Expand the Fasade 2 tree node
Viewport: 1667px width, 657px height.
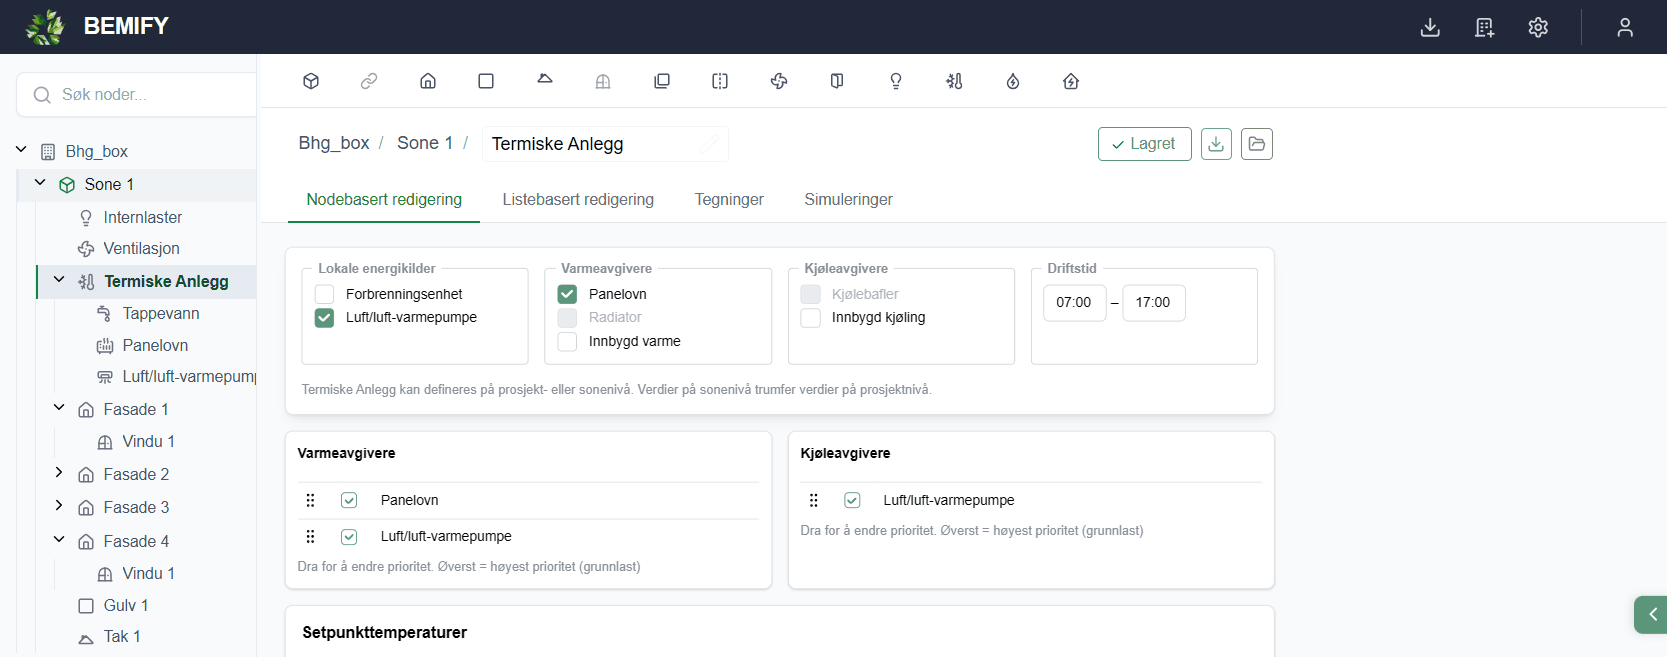click(59, 473)
